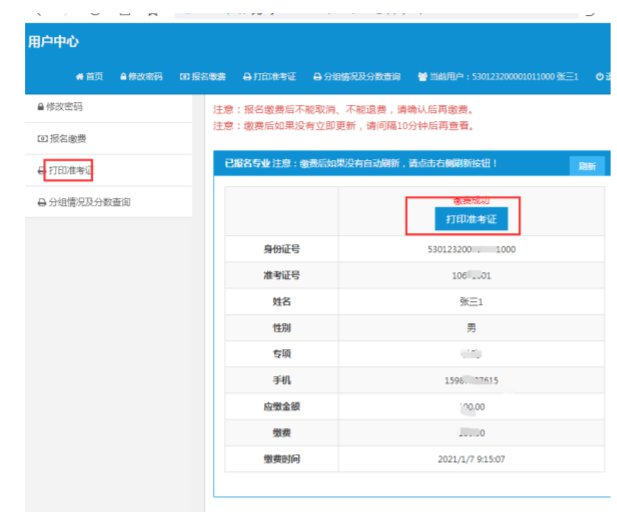
Task: Click the phone number in the 手机 row
Action: 470,380
